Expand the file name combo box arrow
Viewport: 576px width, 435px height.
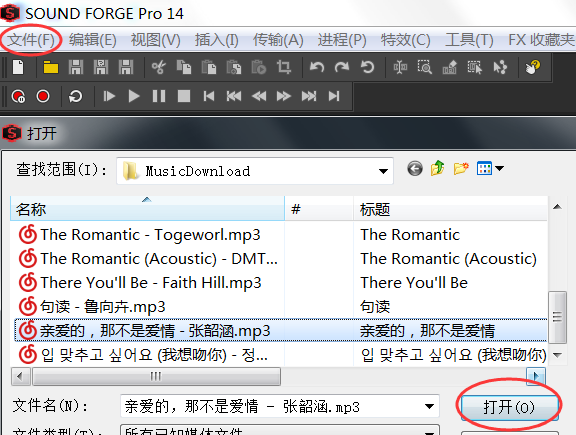[x=429, y=406]
